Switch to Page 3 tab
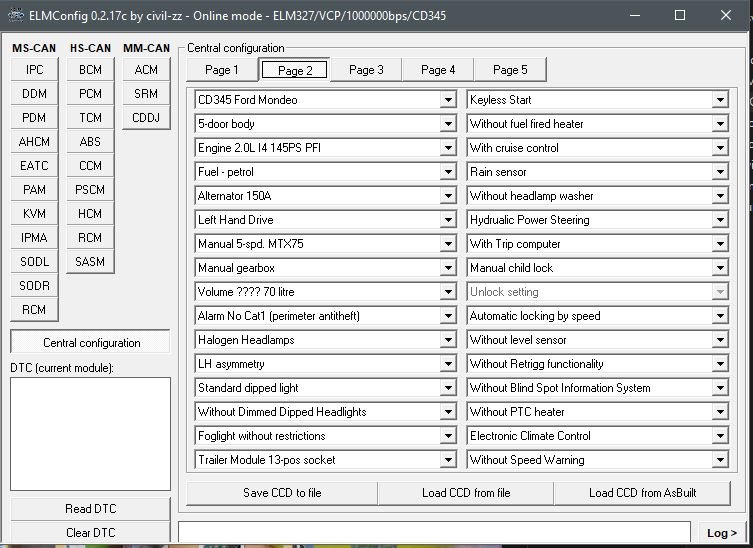 (x=365, y=70)
